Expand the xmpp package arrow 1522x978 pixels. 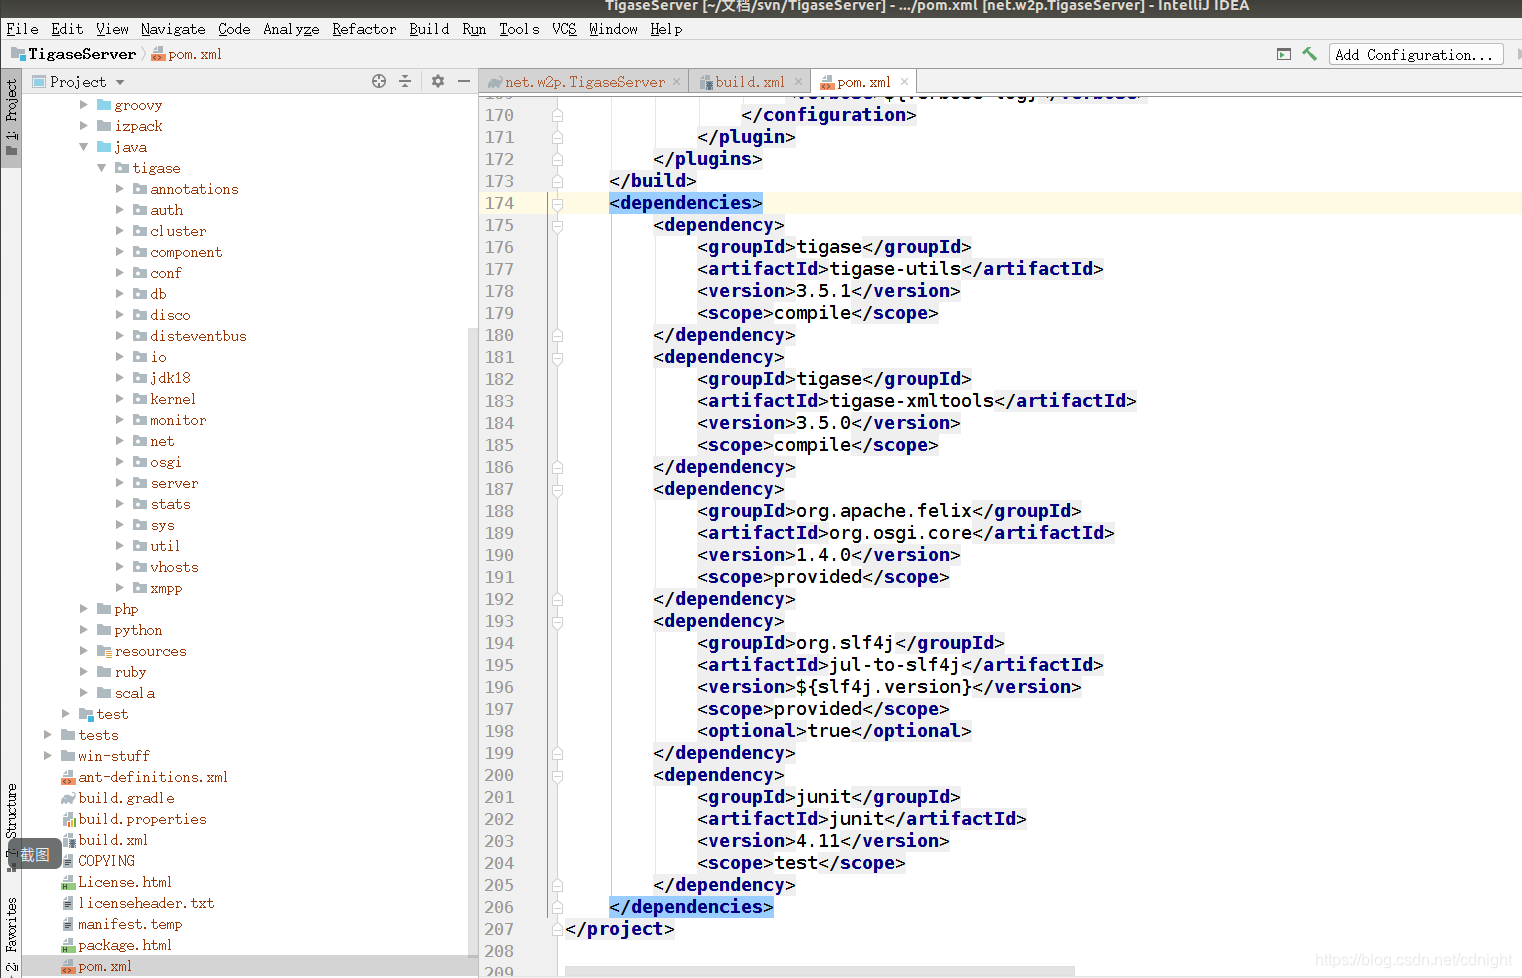coord(120,588)
